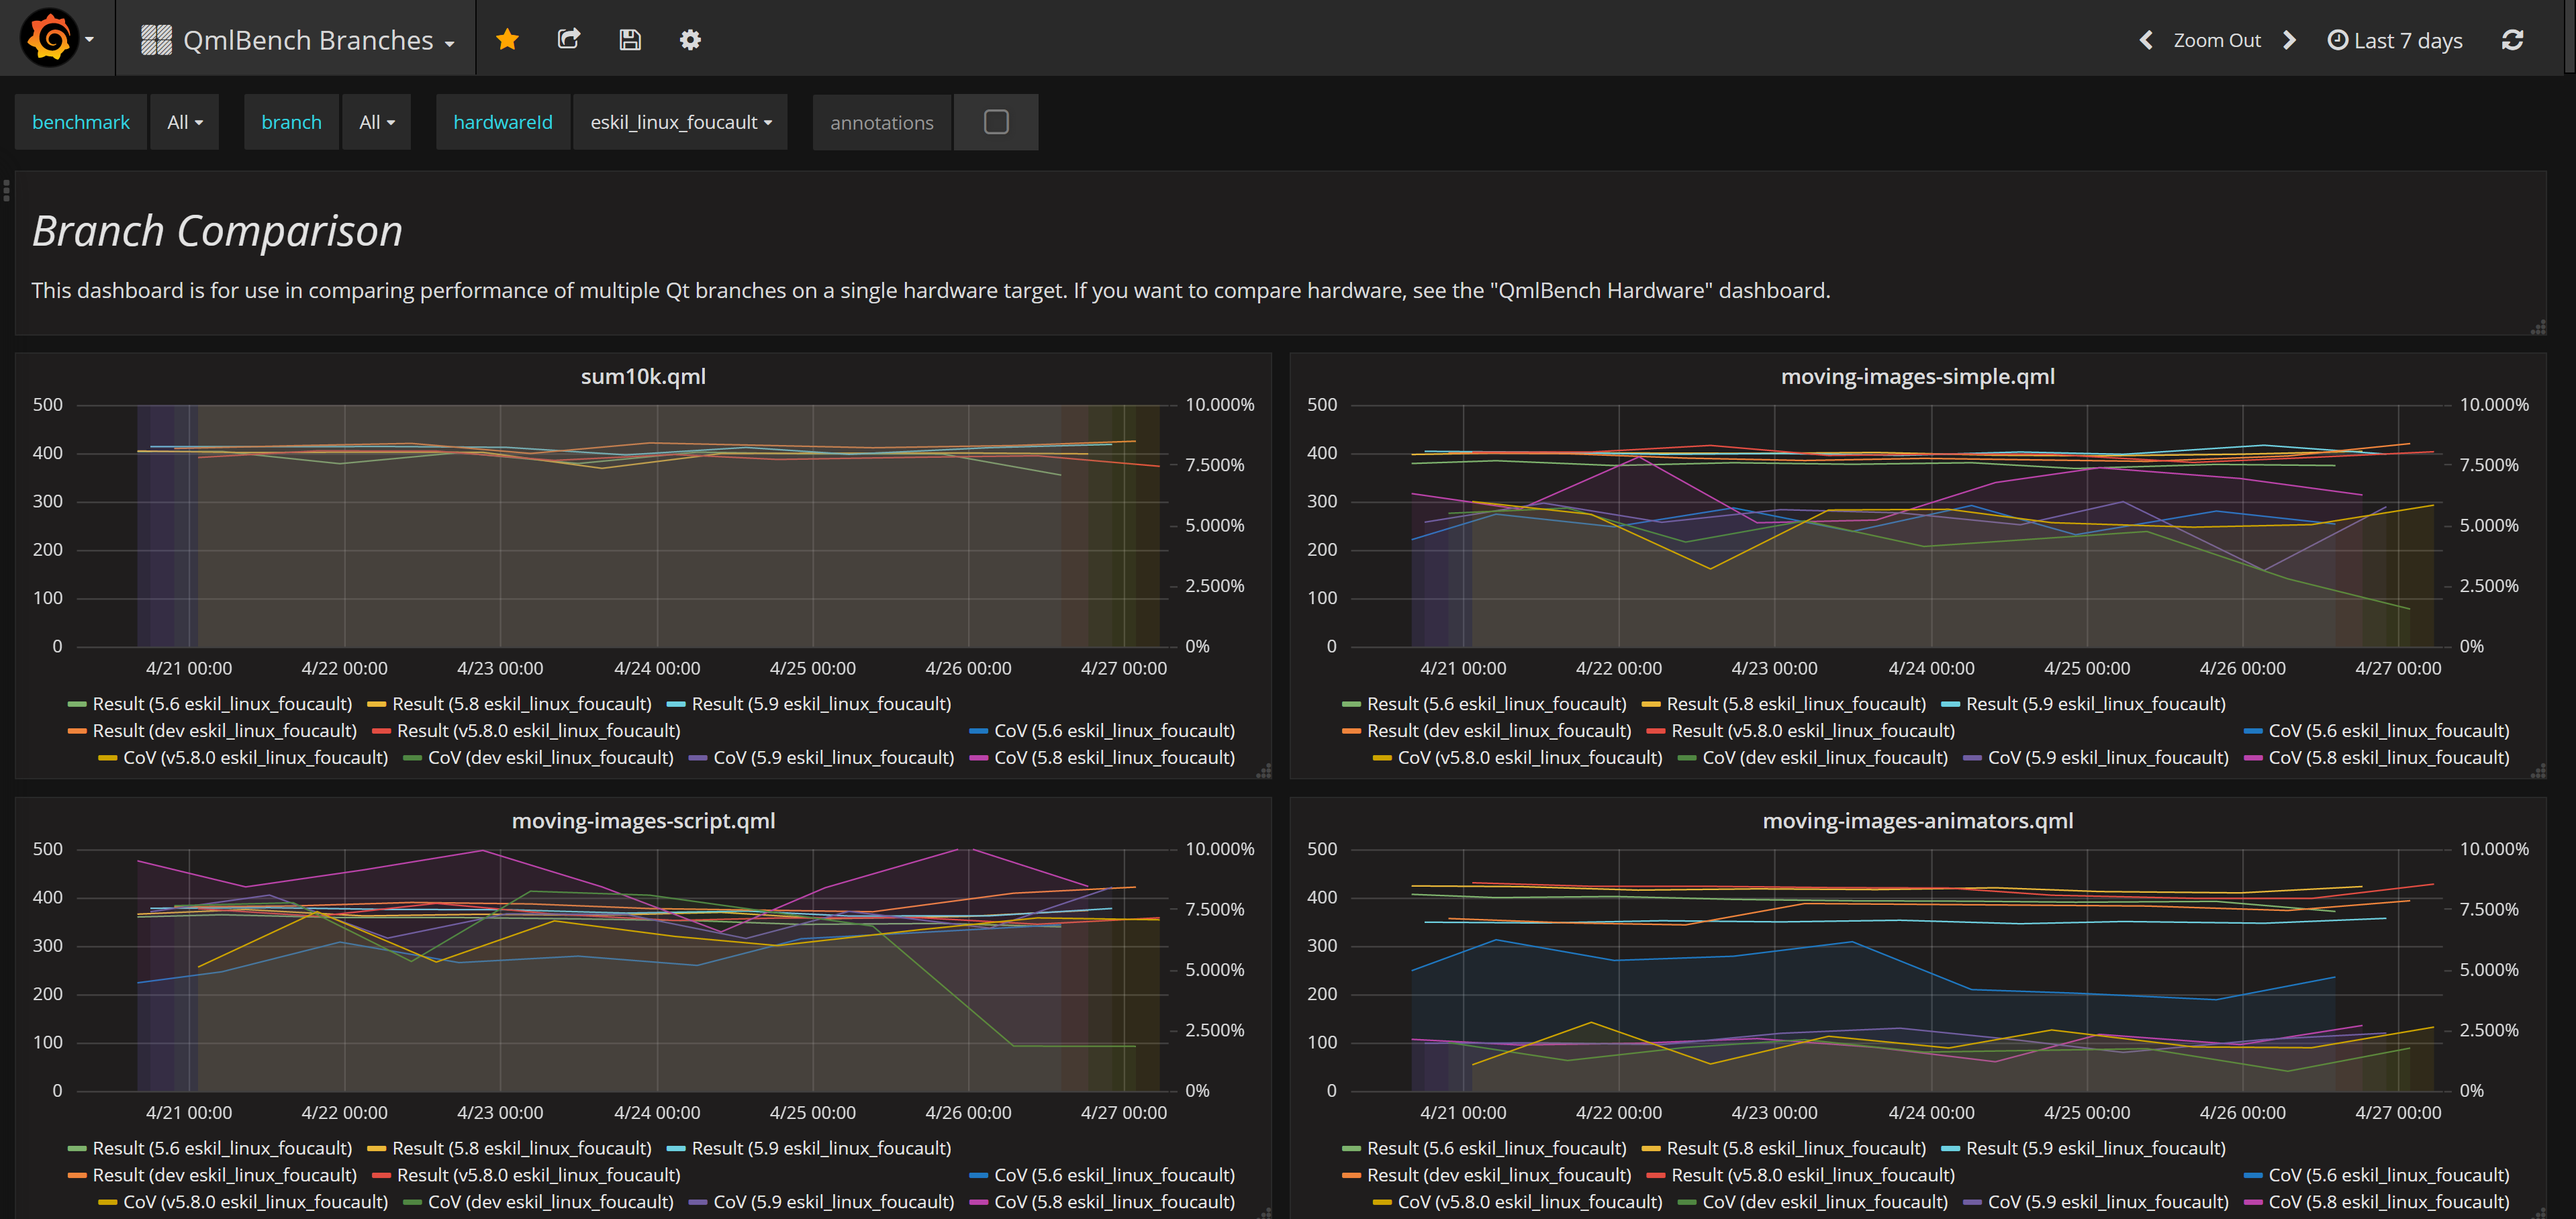The height and width of the screenshot is (1219, 2576).
Task: Star the dashboard as favorite
Action: [x=507, y=40]
